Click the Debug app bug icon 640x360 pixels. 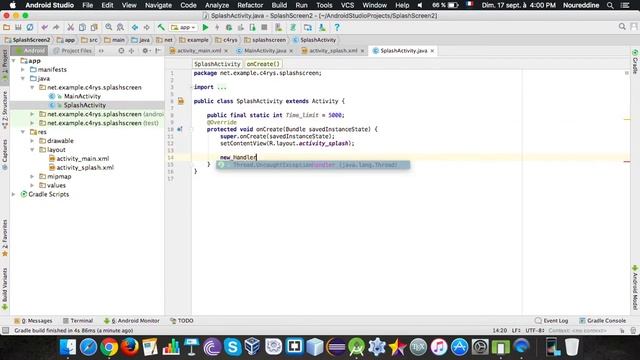click(x=229, y=27)
